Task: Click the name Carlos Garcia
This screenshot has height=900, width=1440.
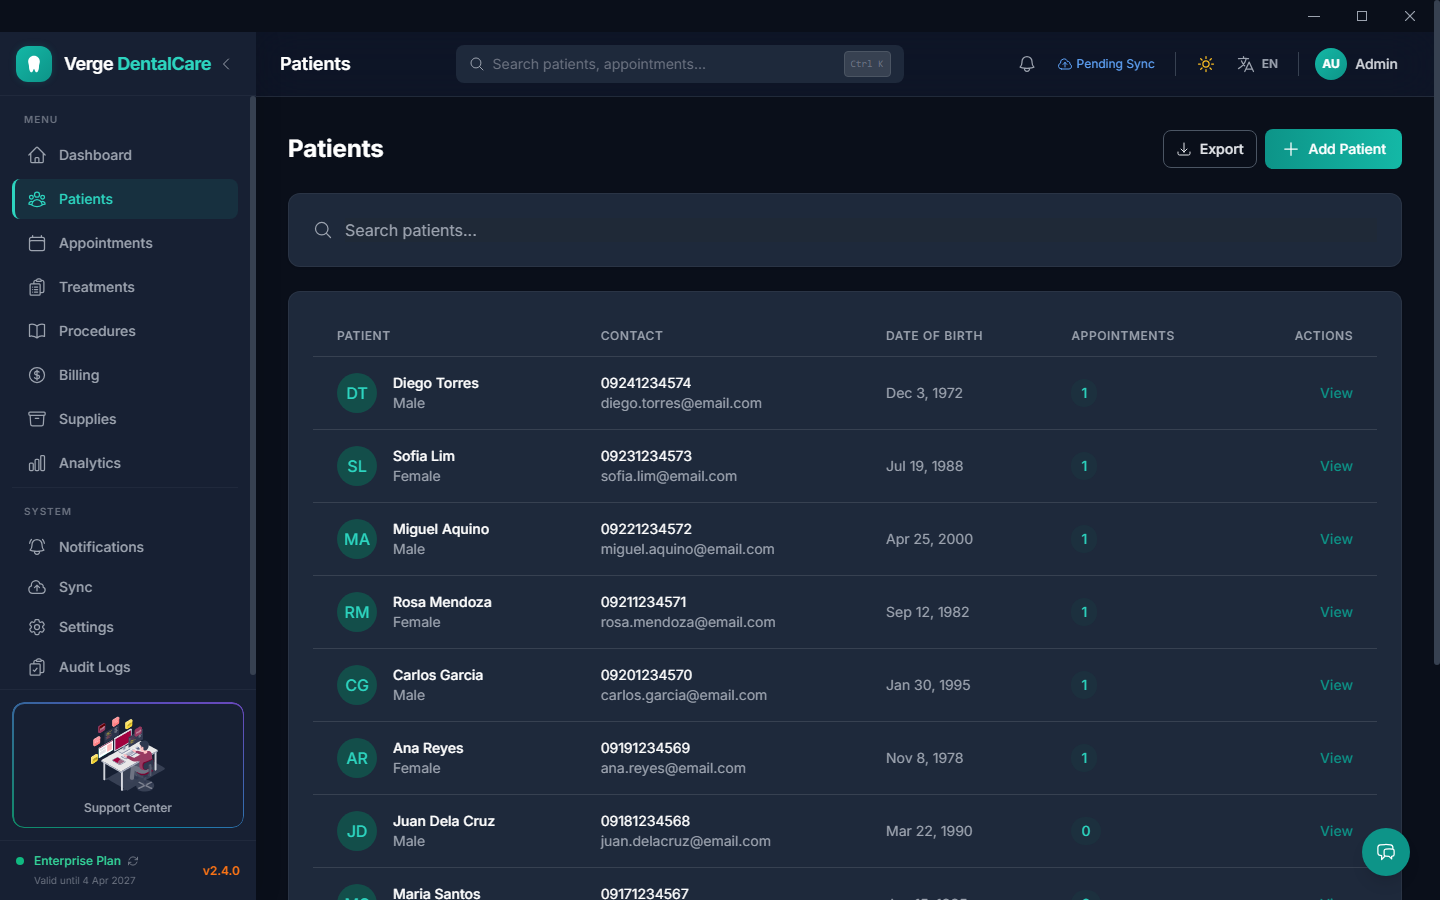Action: pyautogui.click(x=438, y=675)
